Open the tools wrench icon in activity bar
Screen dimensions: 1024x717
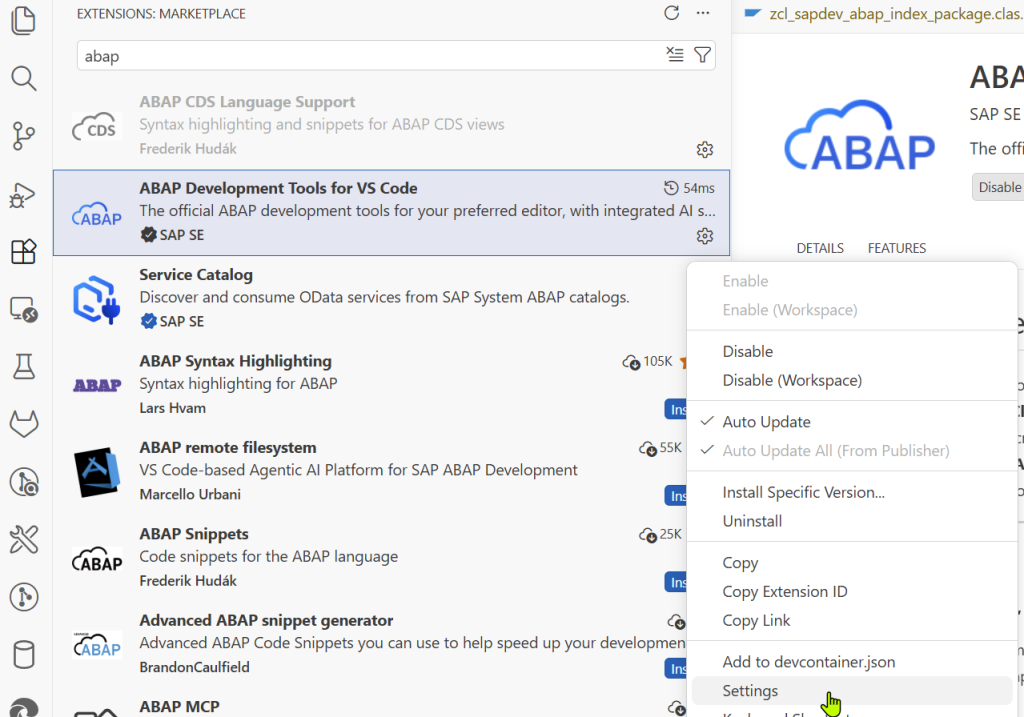[x=24, y=539]
